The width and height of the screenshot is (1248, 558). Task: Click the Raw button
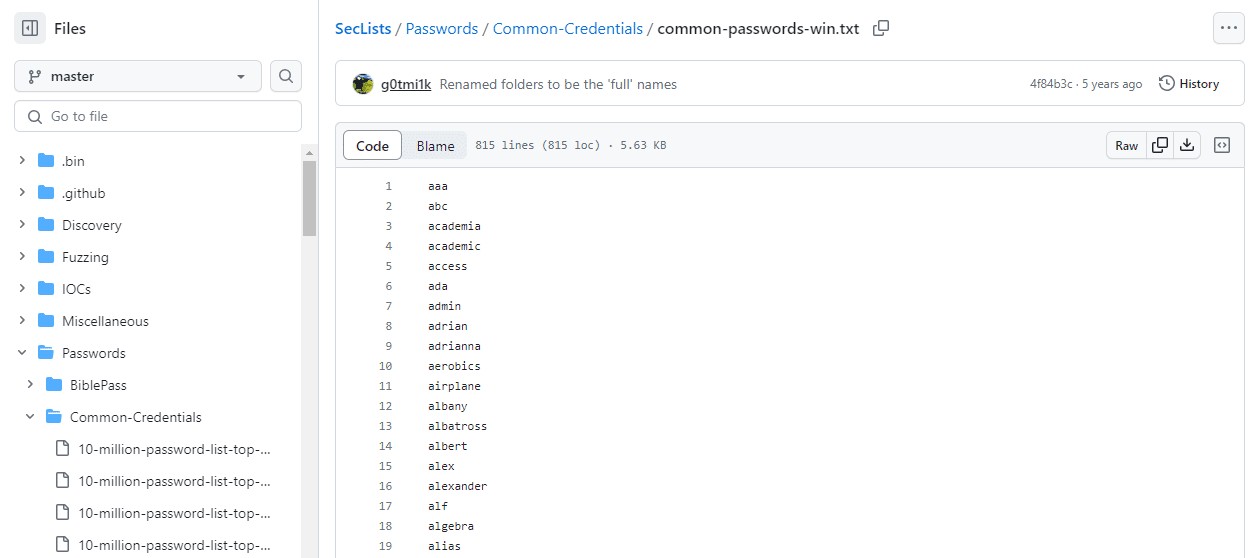click(1126, 145)
